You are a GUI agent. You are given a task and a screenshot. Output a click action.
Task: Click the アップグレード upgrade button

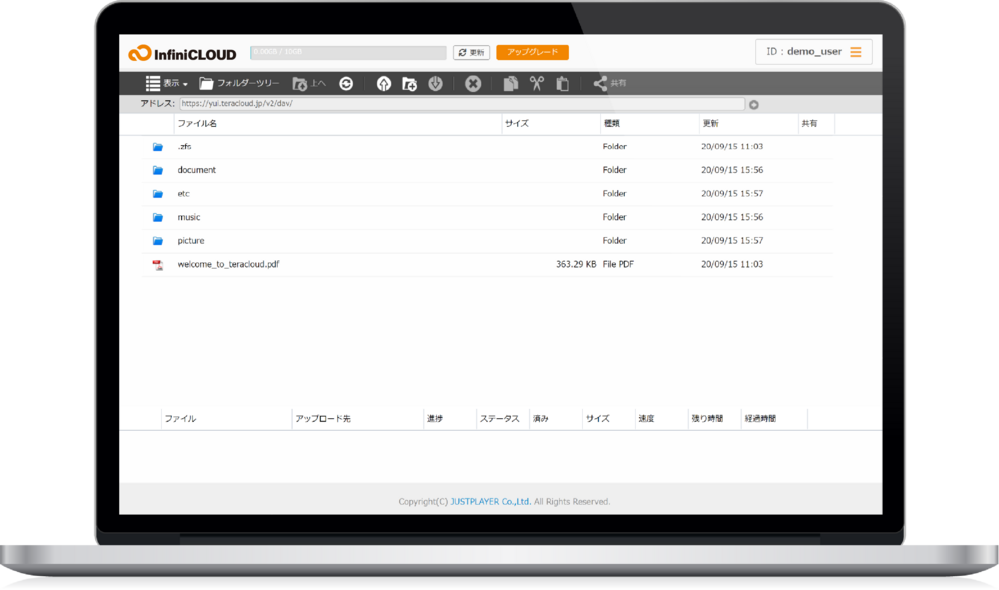pos(532,51)
